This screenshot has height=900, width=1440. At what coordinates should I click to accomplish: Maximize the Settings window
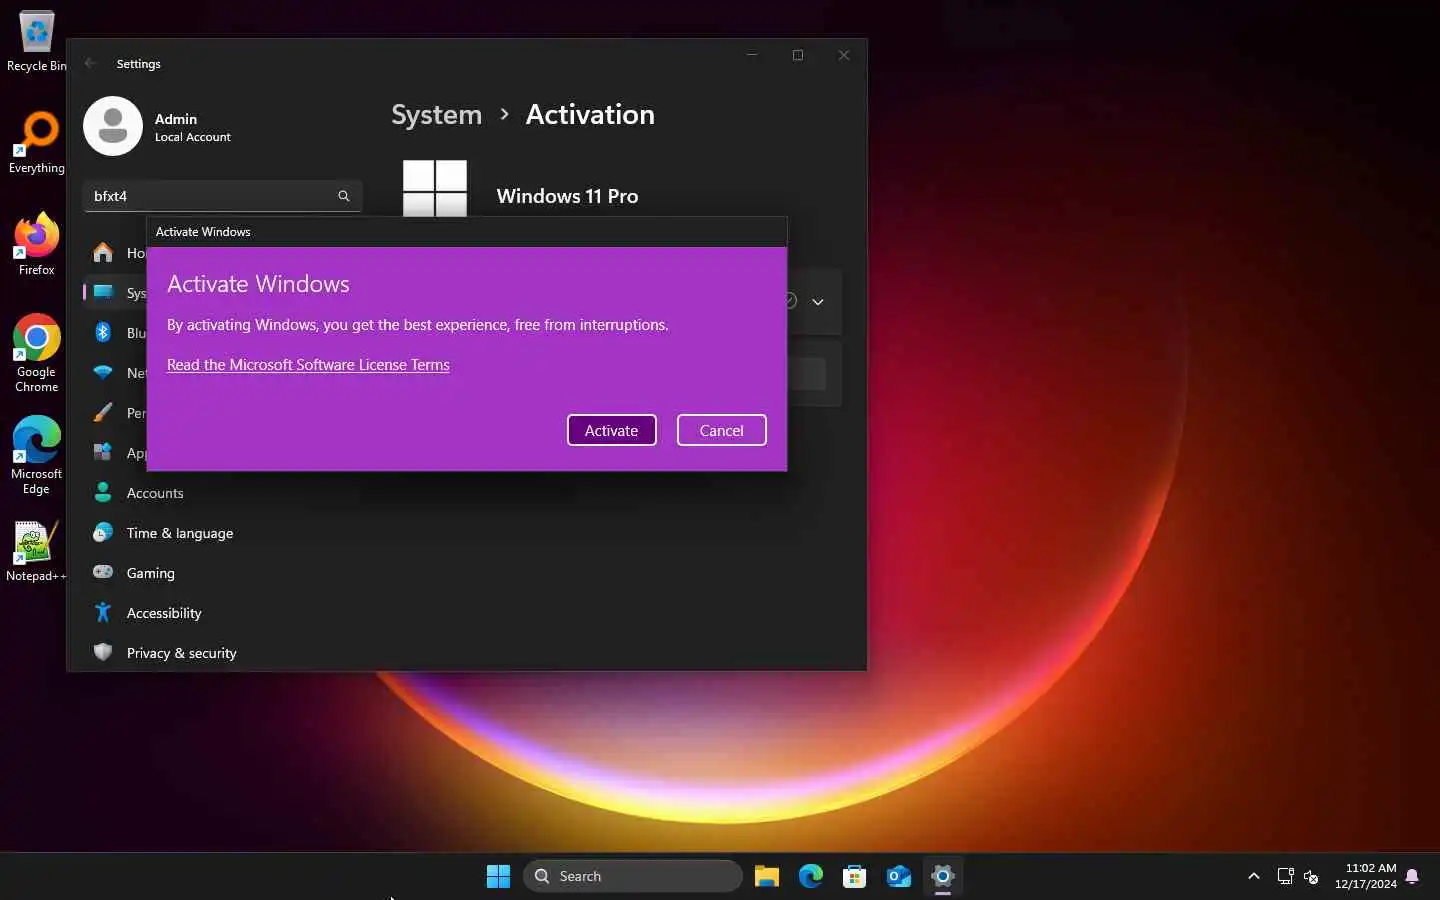[x=798, y=55]
